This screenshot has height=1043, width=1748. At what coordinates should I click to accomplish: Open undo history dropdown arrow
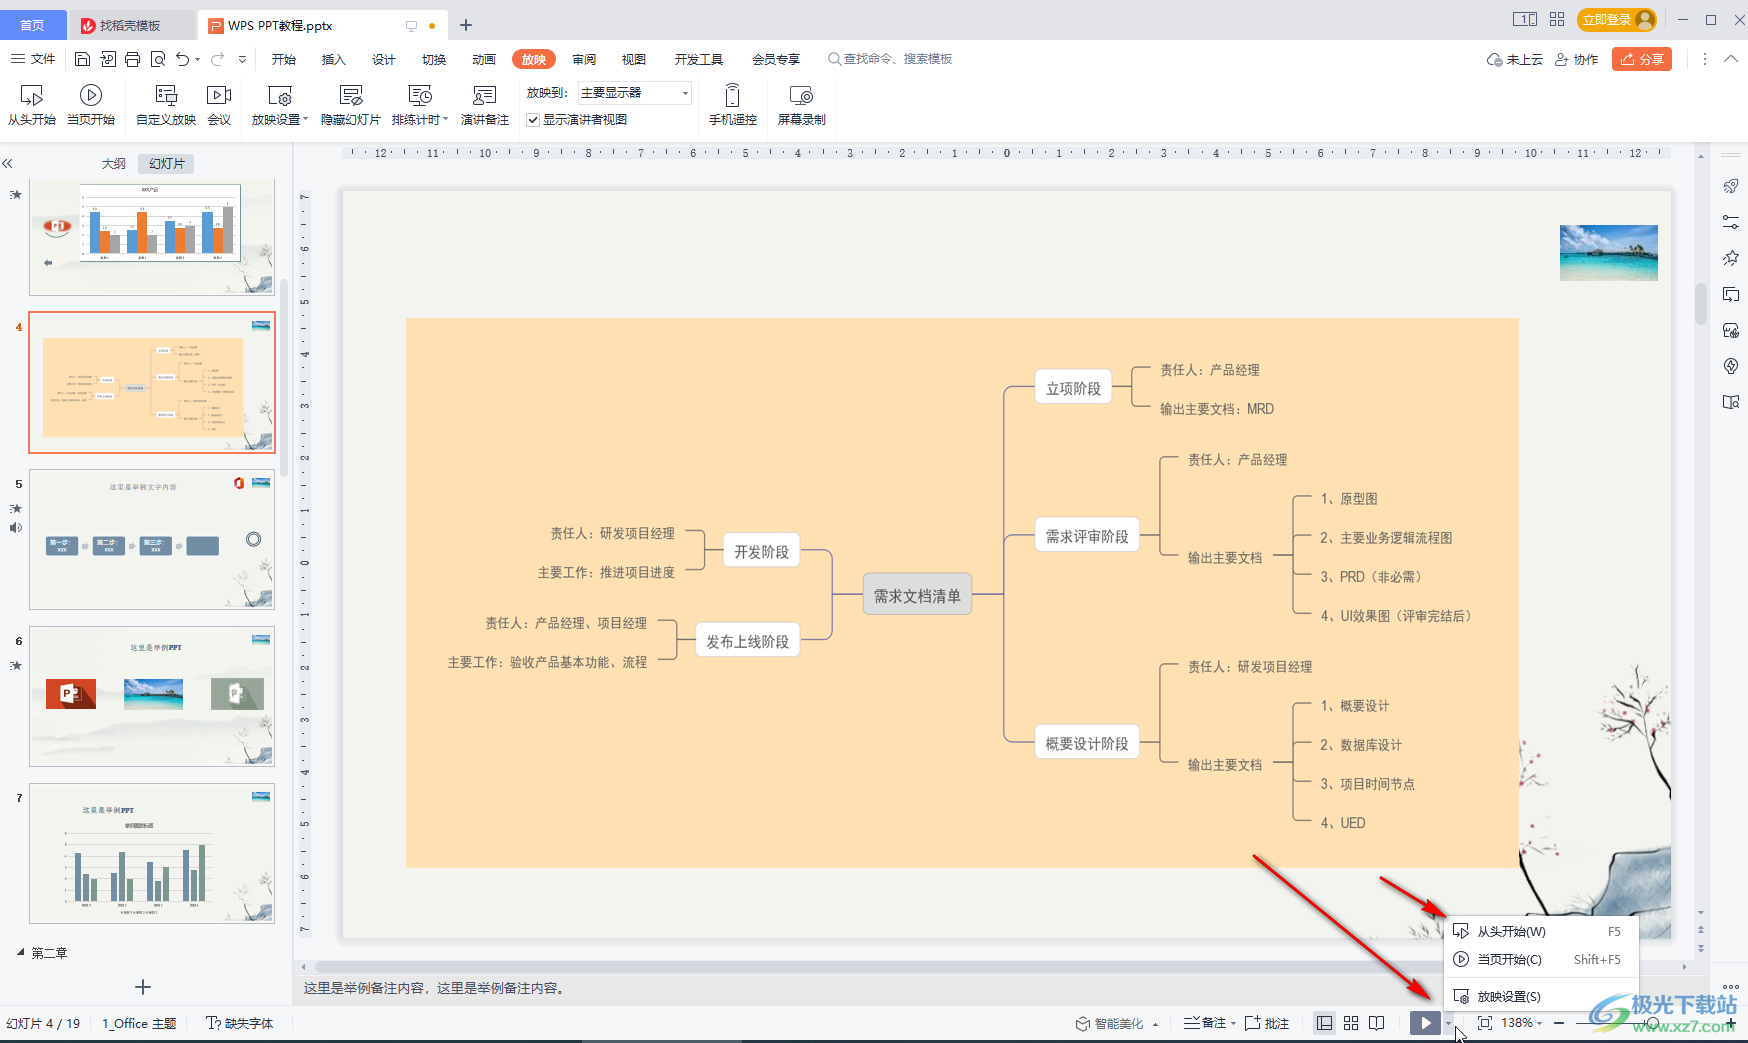pyautogui.click(x=197, y=59)
